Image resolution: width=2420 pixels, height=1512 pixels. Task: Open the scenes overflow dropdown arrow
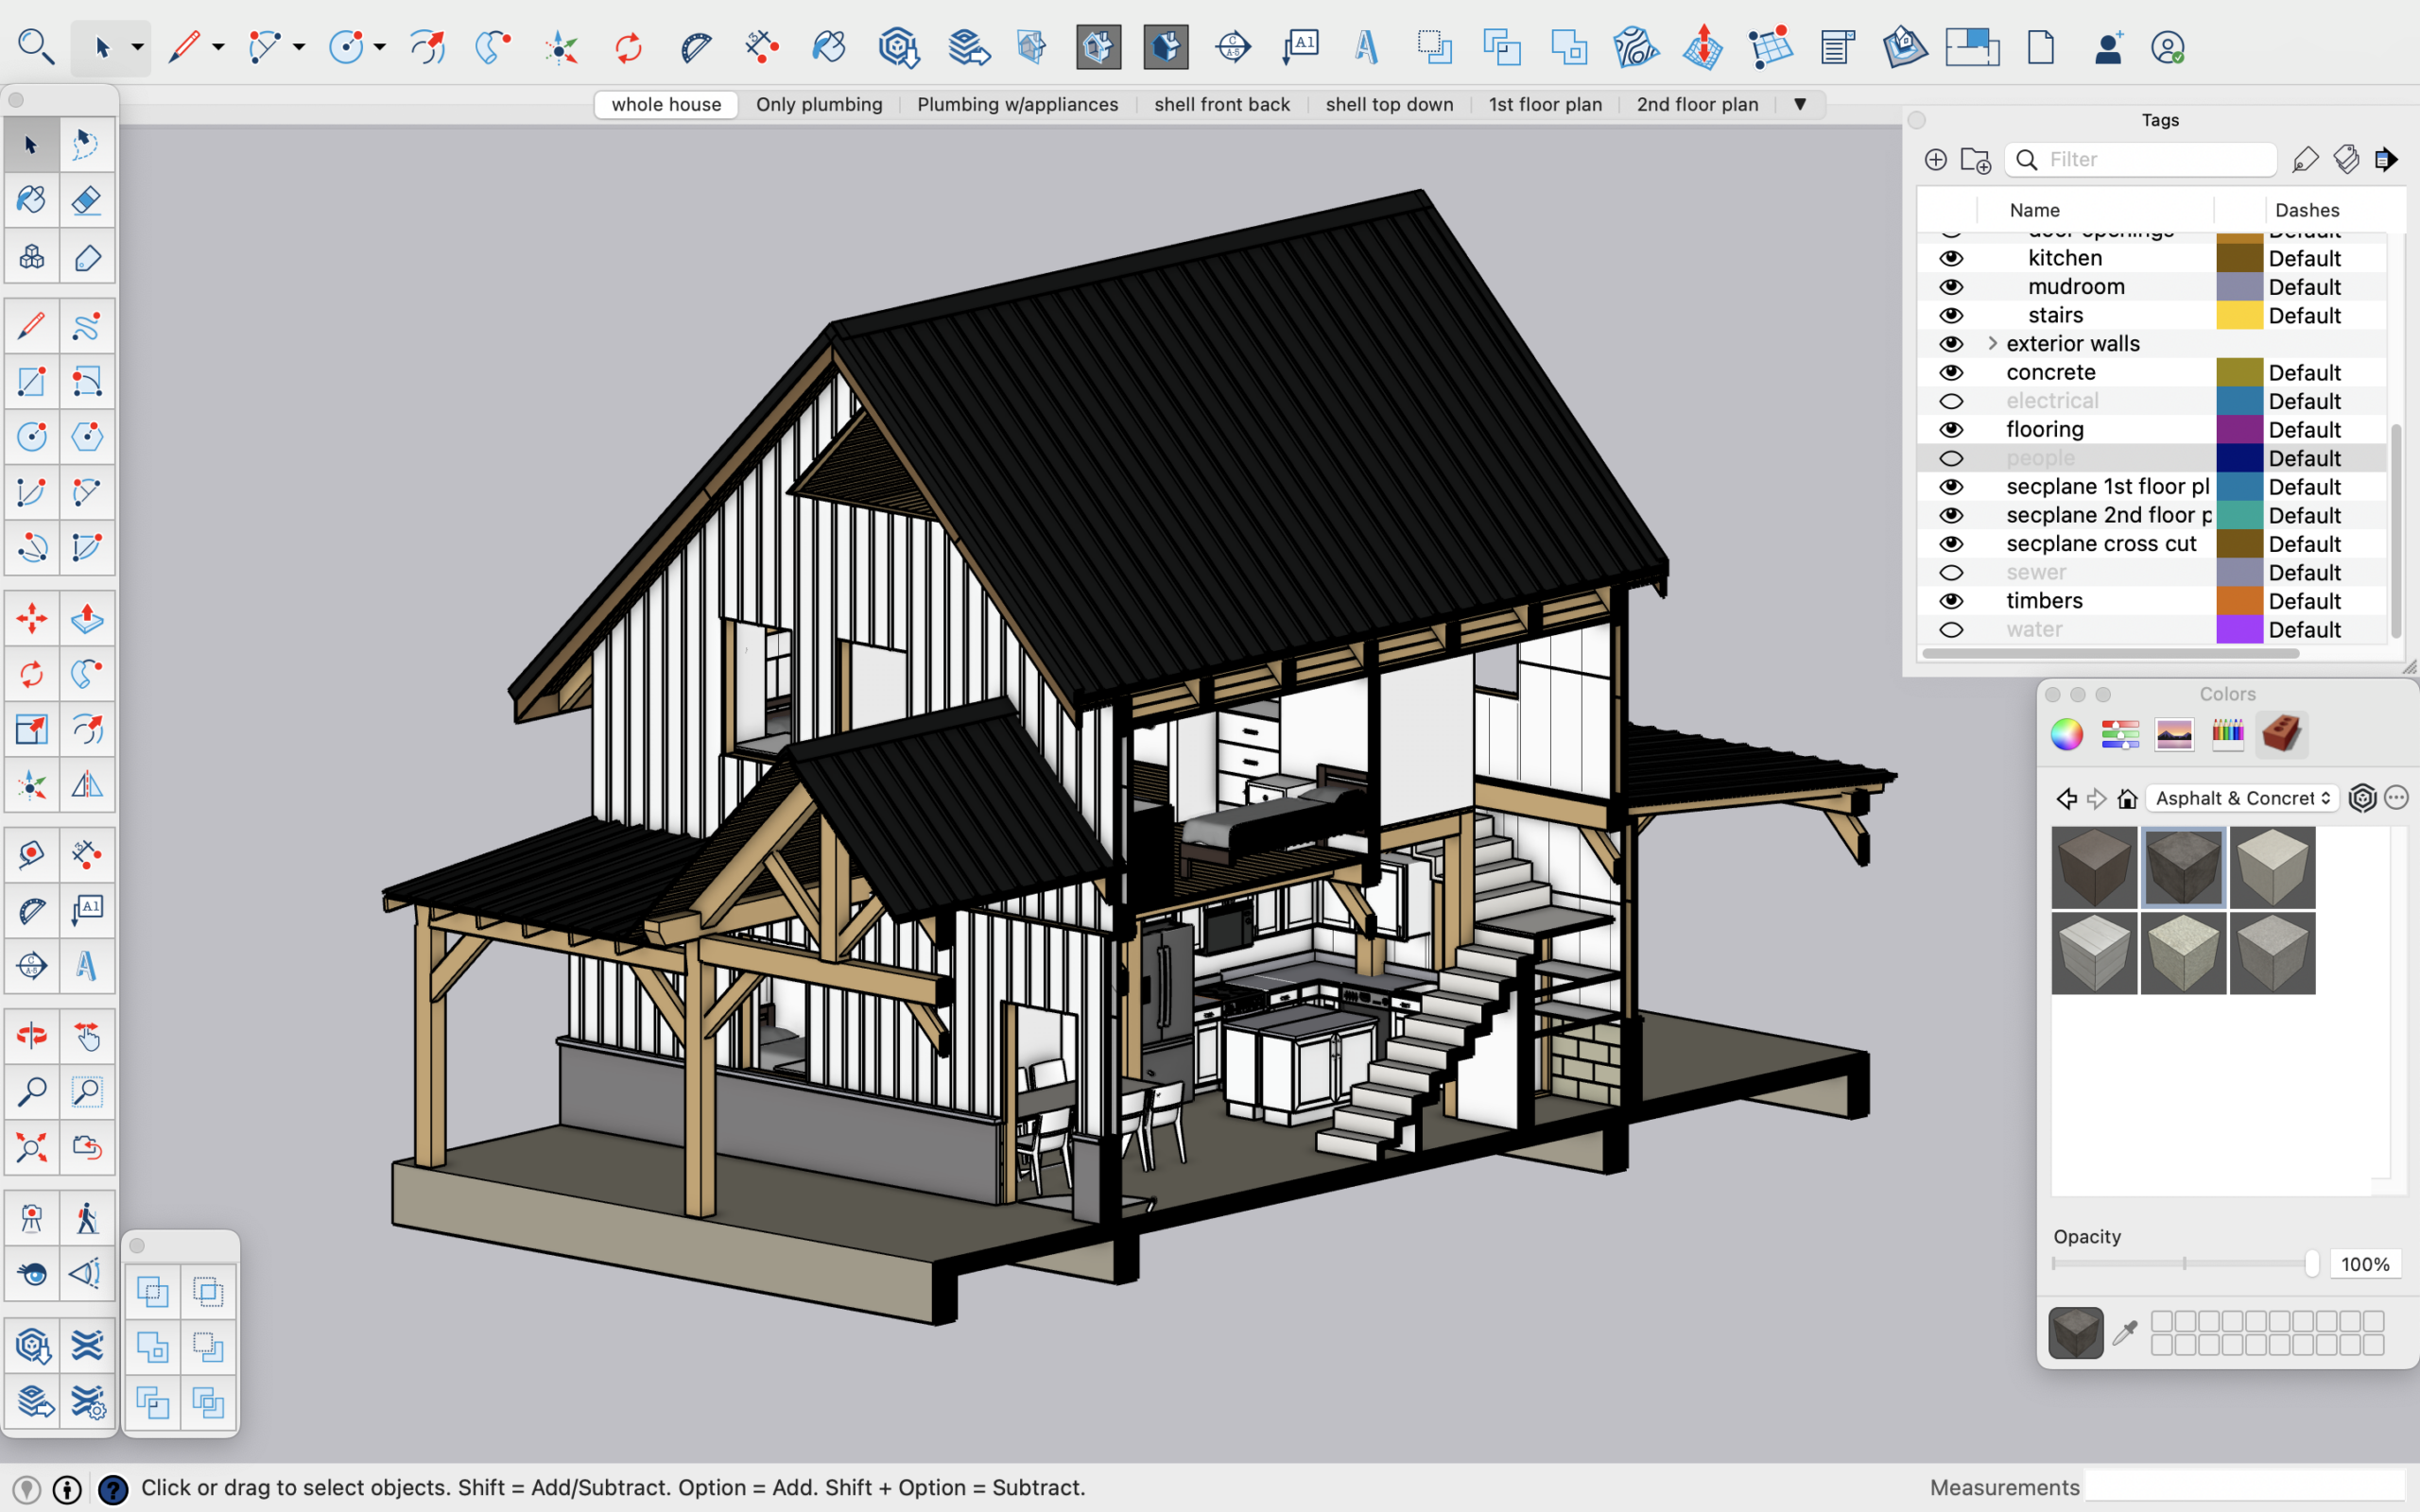pyautogui.click(x=1799, y=104)
